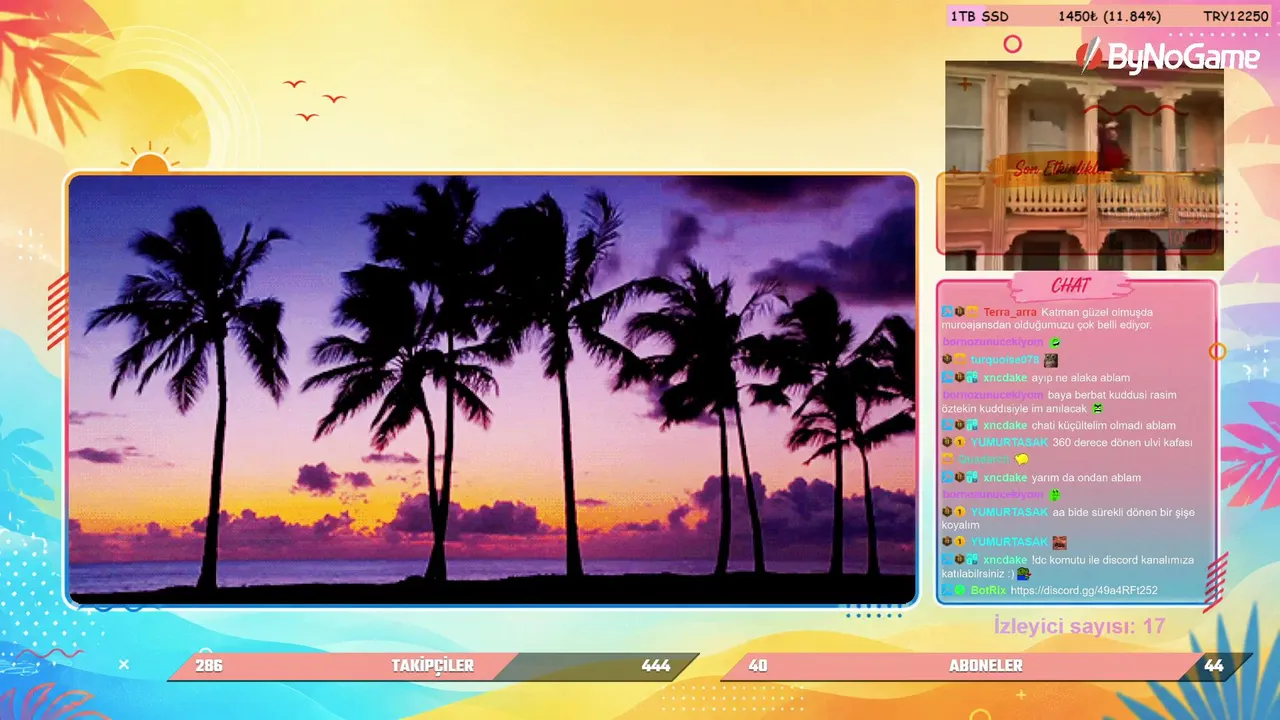This screenshot has height=720, width=1280.
Task: Click the subscriber count "40"
Action: coord(758,666)
